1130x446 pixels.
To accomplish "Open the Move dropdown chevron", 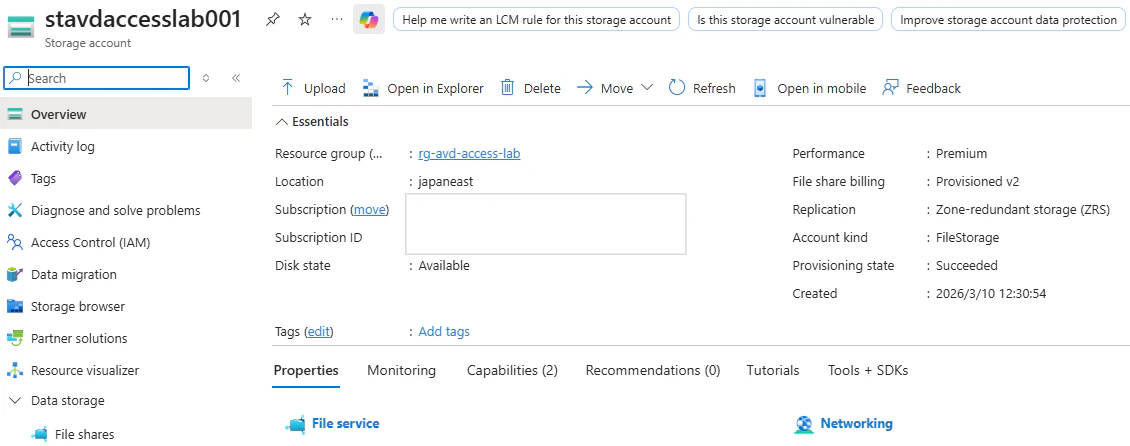I will point(646,87).
